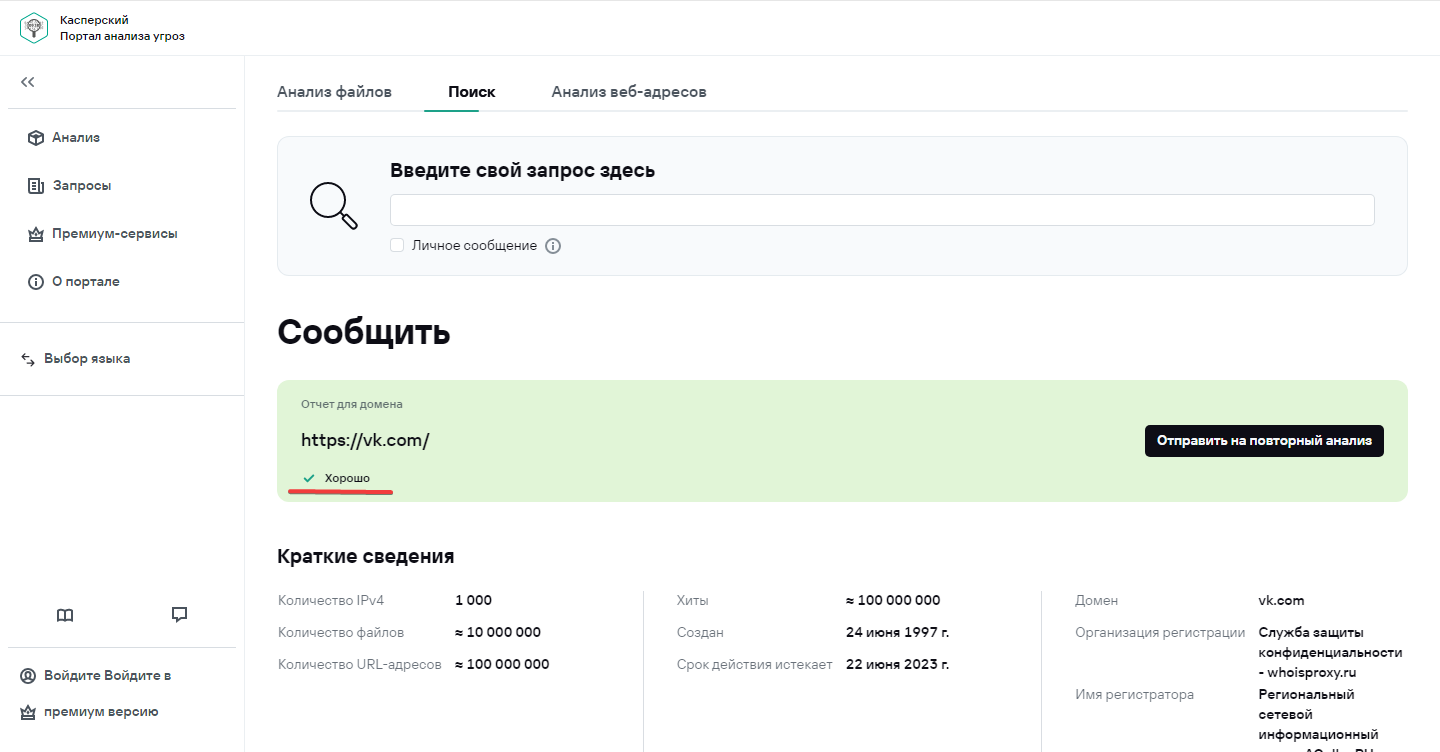Click the О портале info icon
This screenshot has height=752, width=1440.
(36, 282)
